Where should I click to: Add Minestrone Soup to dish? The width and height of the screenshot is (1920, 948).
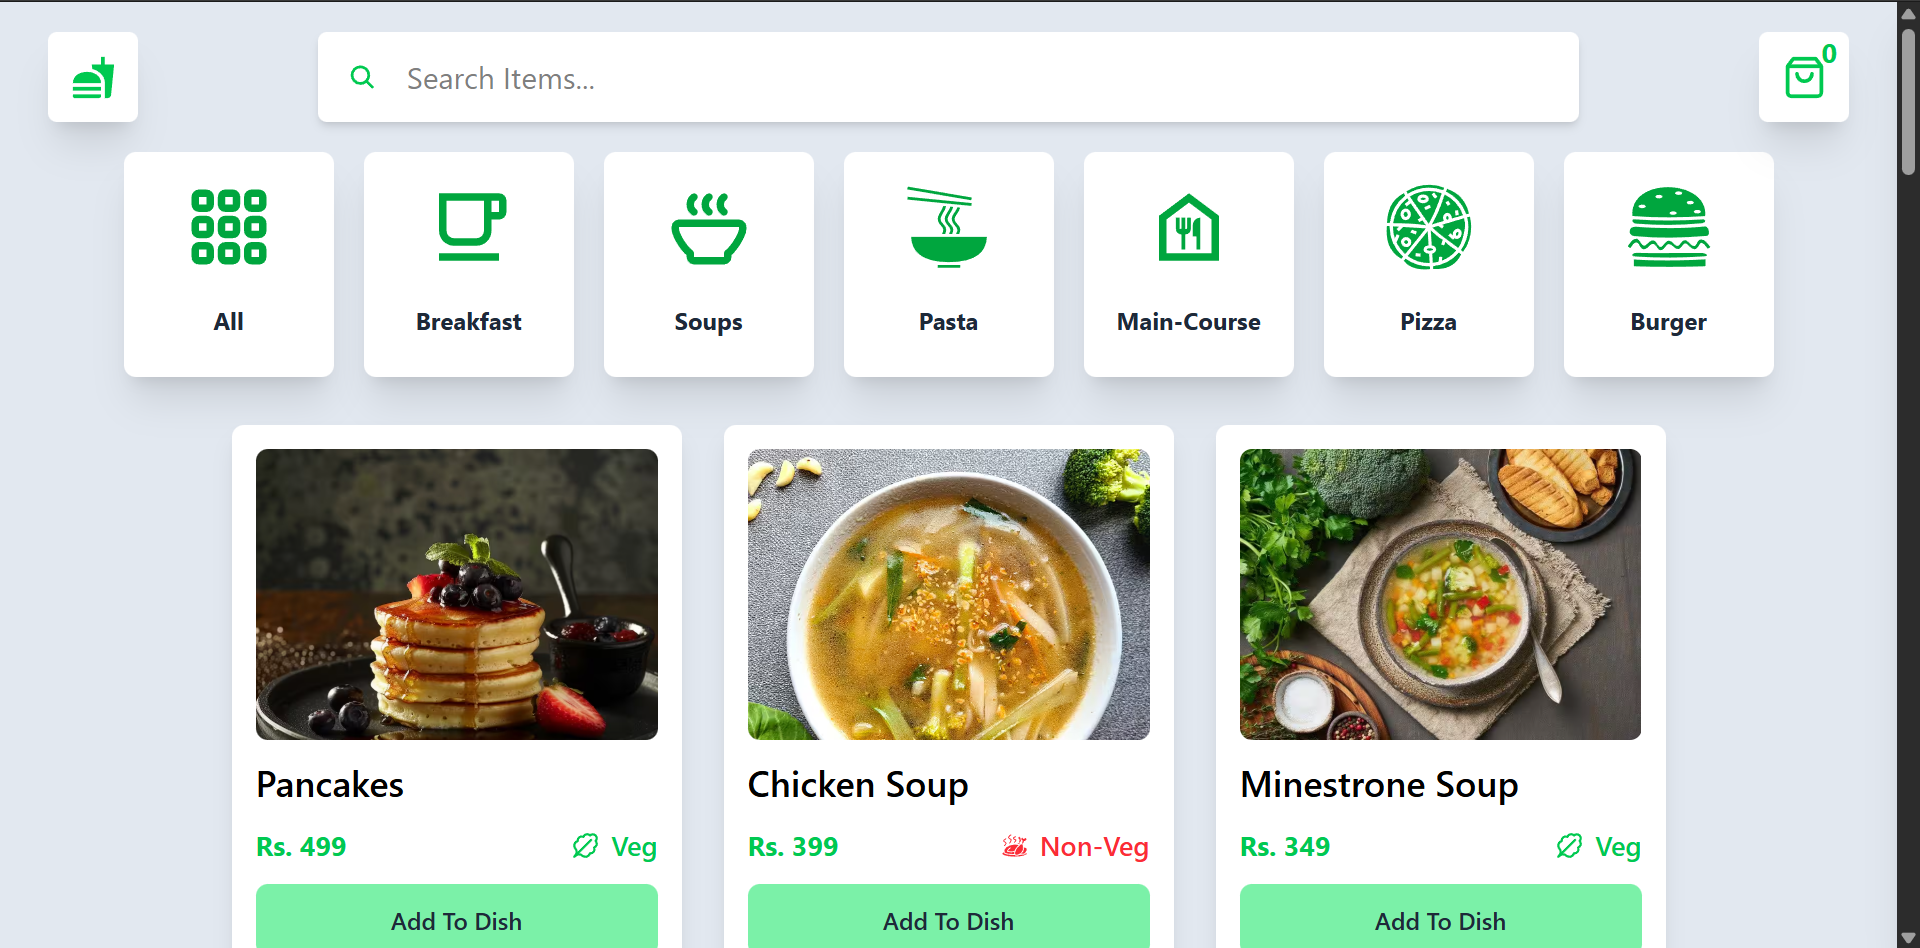(1440, 920)
